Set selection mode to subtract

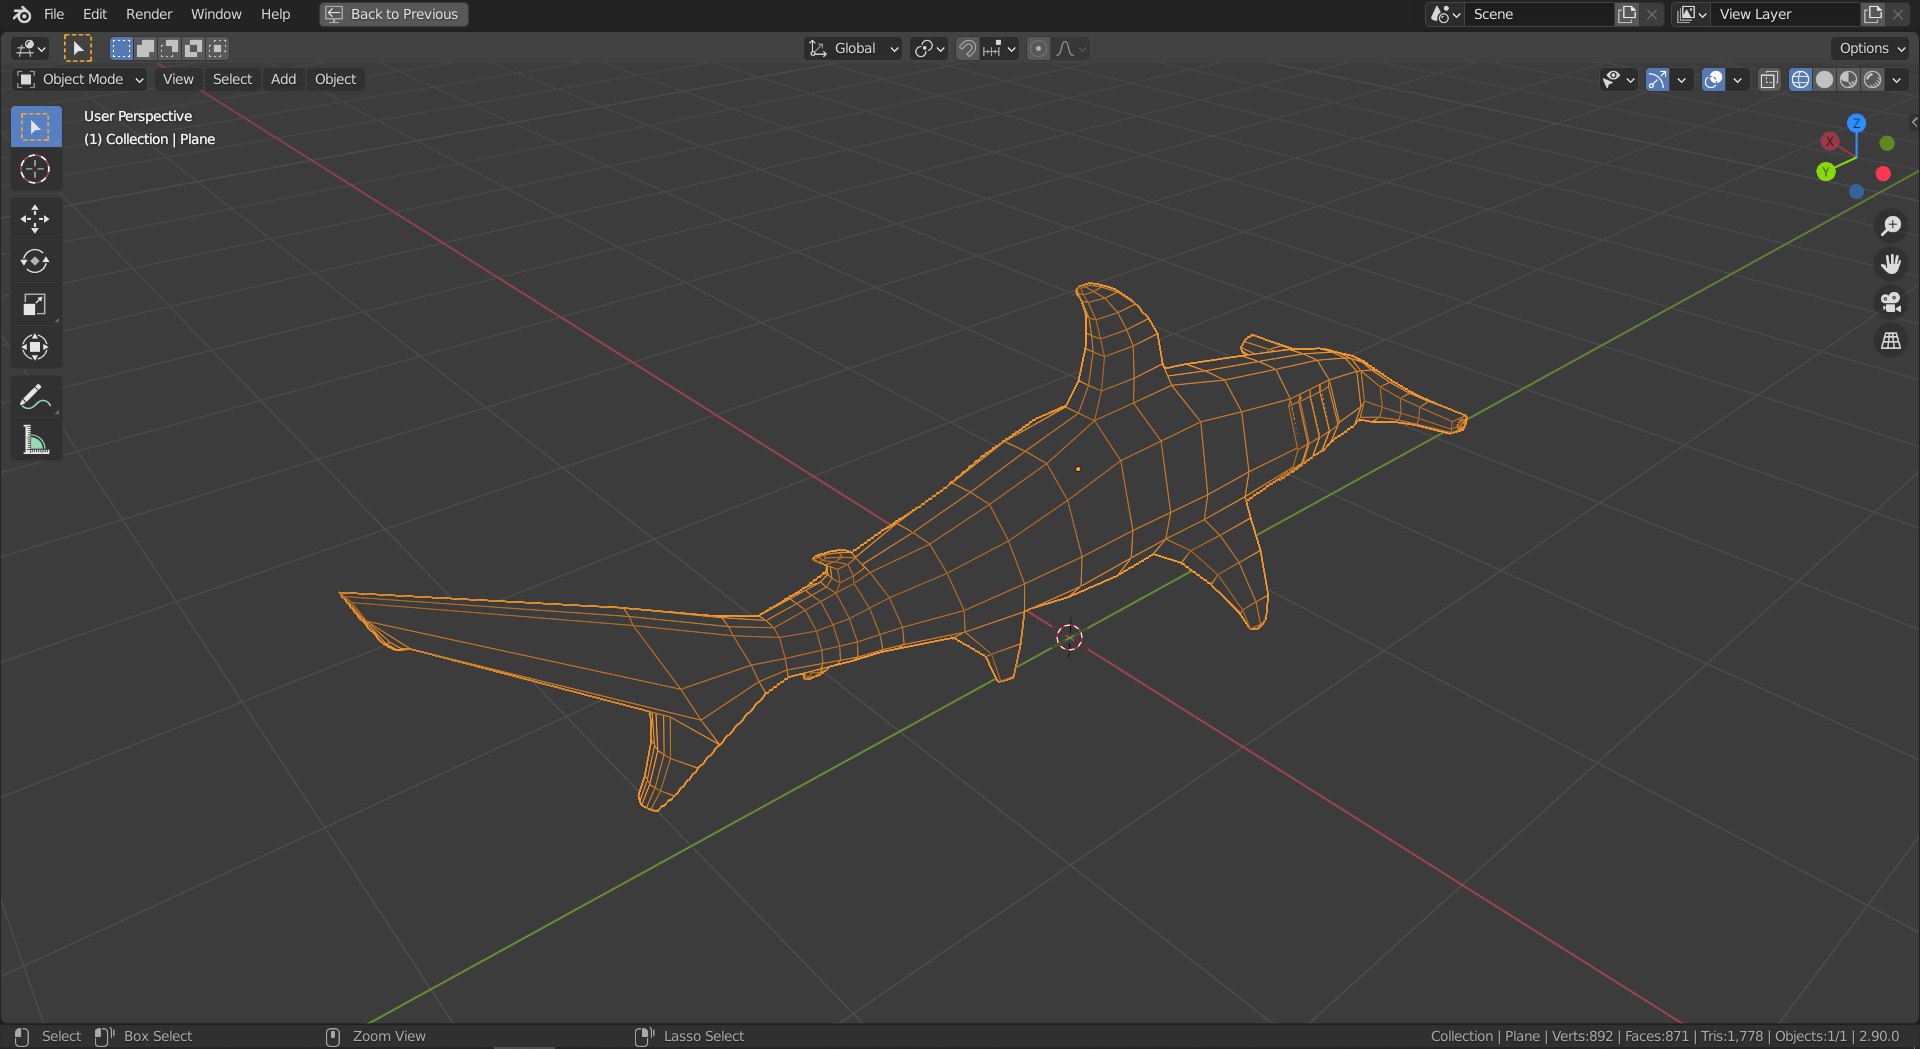(170, 48)
